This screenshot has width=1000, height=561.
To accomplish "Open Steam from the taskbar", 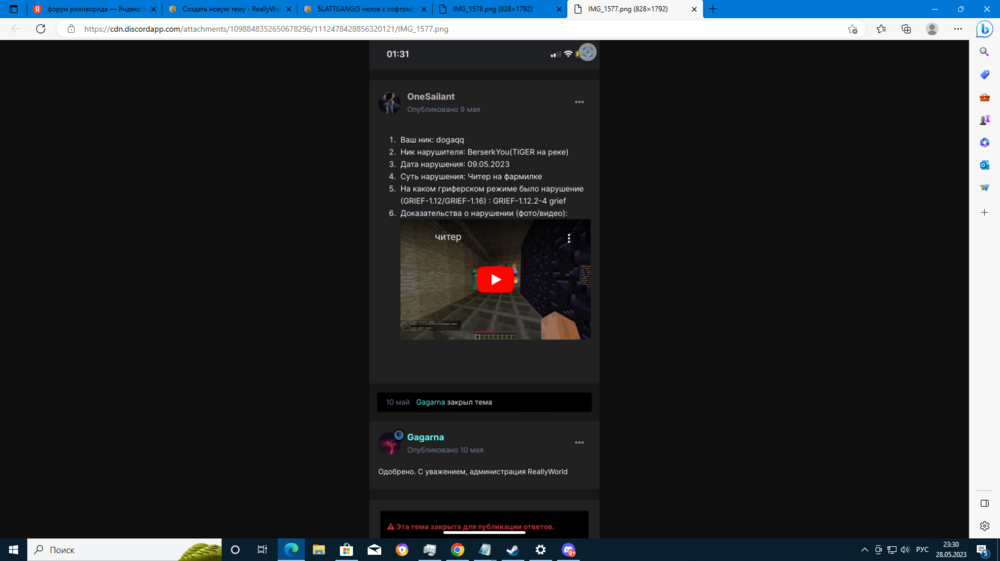I will click(x=513, y=550).
